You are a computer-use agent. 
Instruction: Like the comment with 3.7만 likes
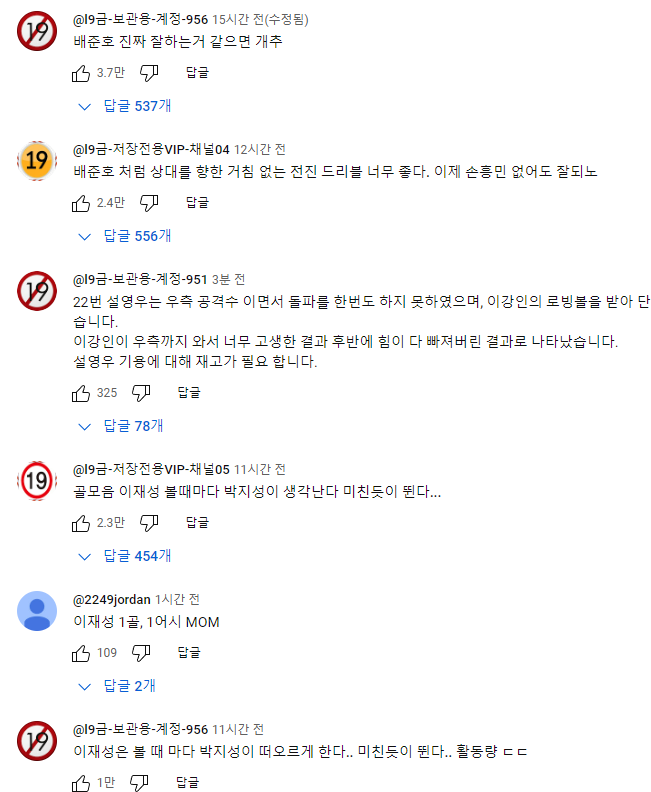[81, 73]
